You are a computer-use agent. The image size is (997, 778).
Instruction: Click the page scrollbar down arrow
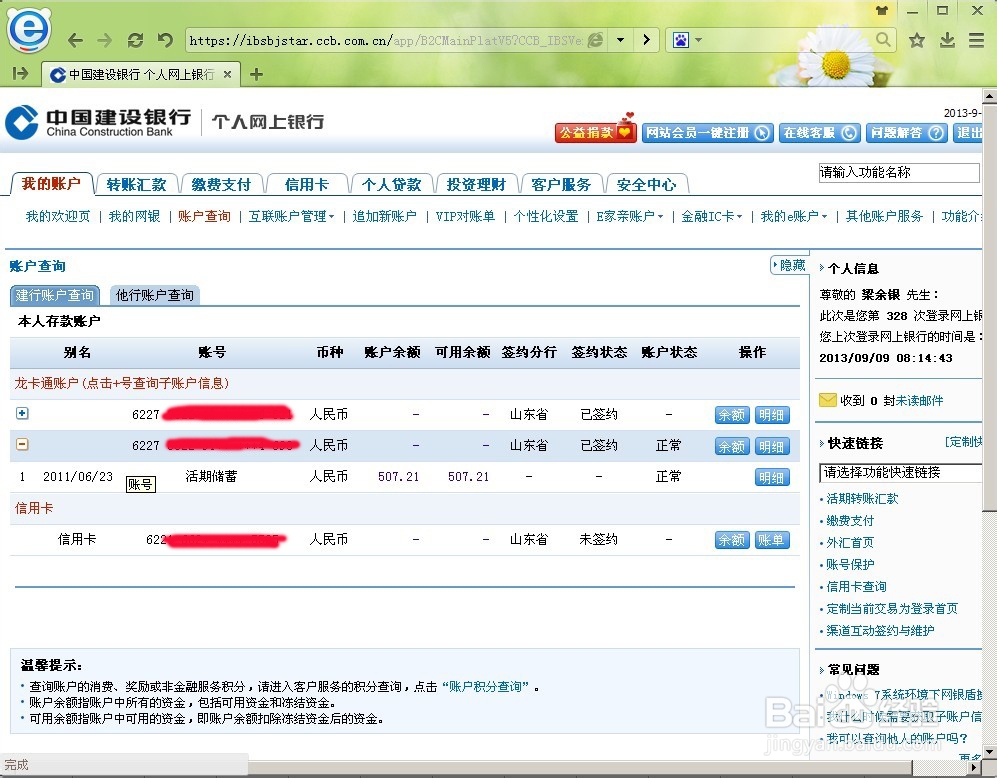(989, 752)
